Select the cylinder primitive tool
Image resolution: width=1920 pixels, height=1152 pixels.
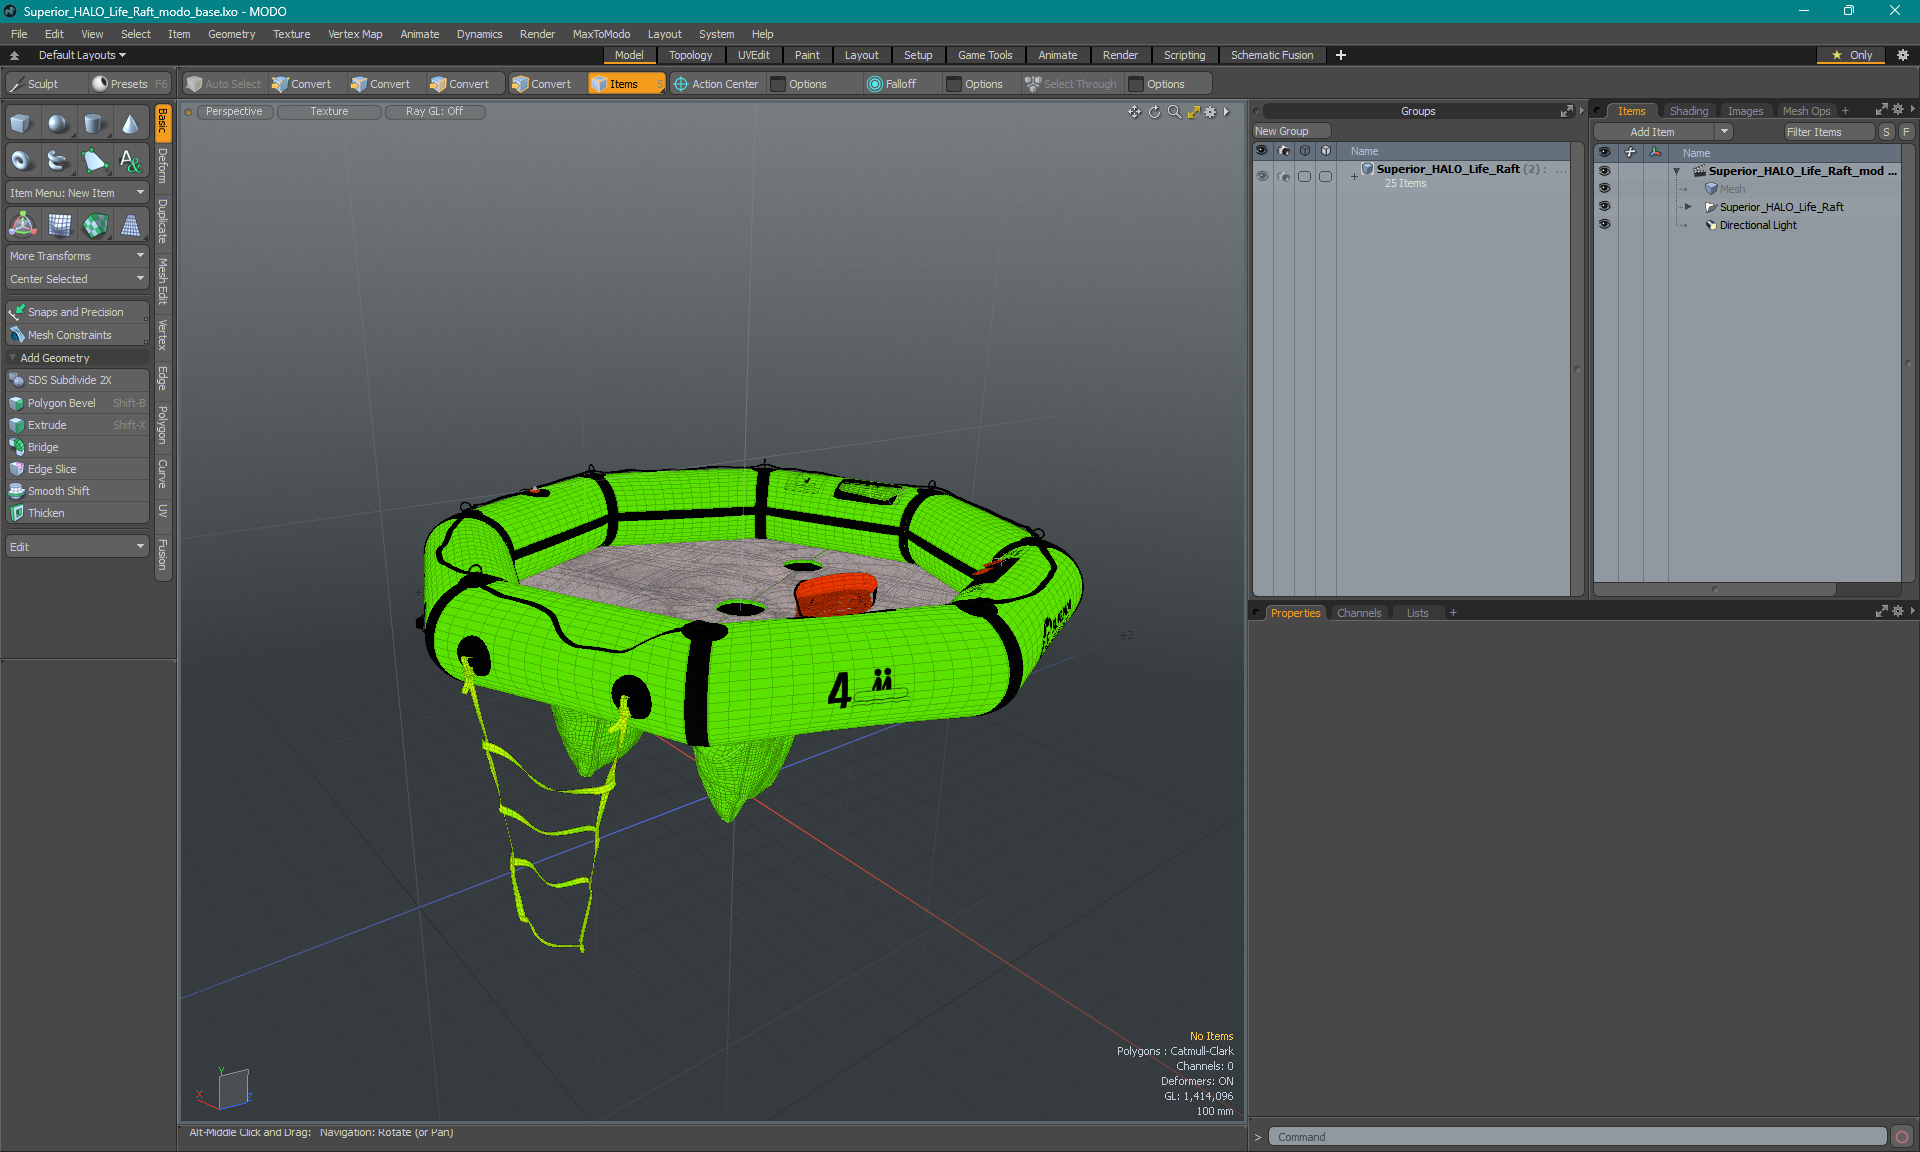pyautogui.click(x=94, y=124)
